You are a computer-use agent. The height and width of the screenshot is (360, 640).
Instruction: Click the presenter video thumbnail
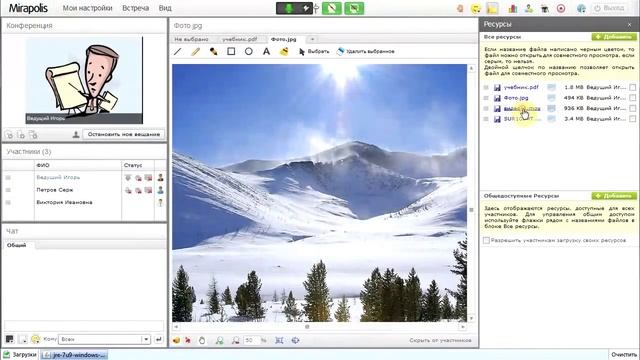(84, 80)
